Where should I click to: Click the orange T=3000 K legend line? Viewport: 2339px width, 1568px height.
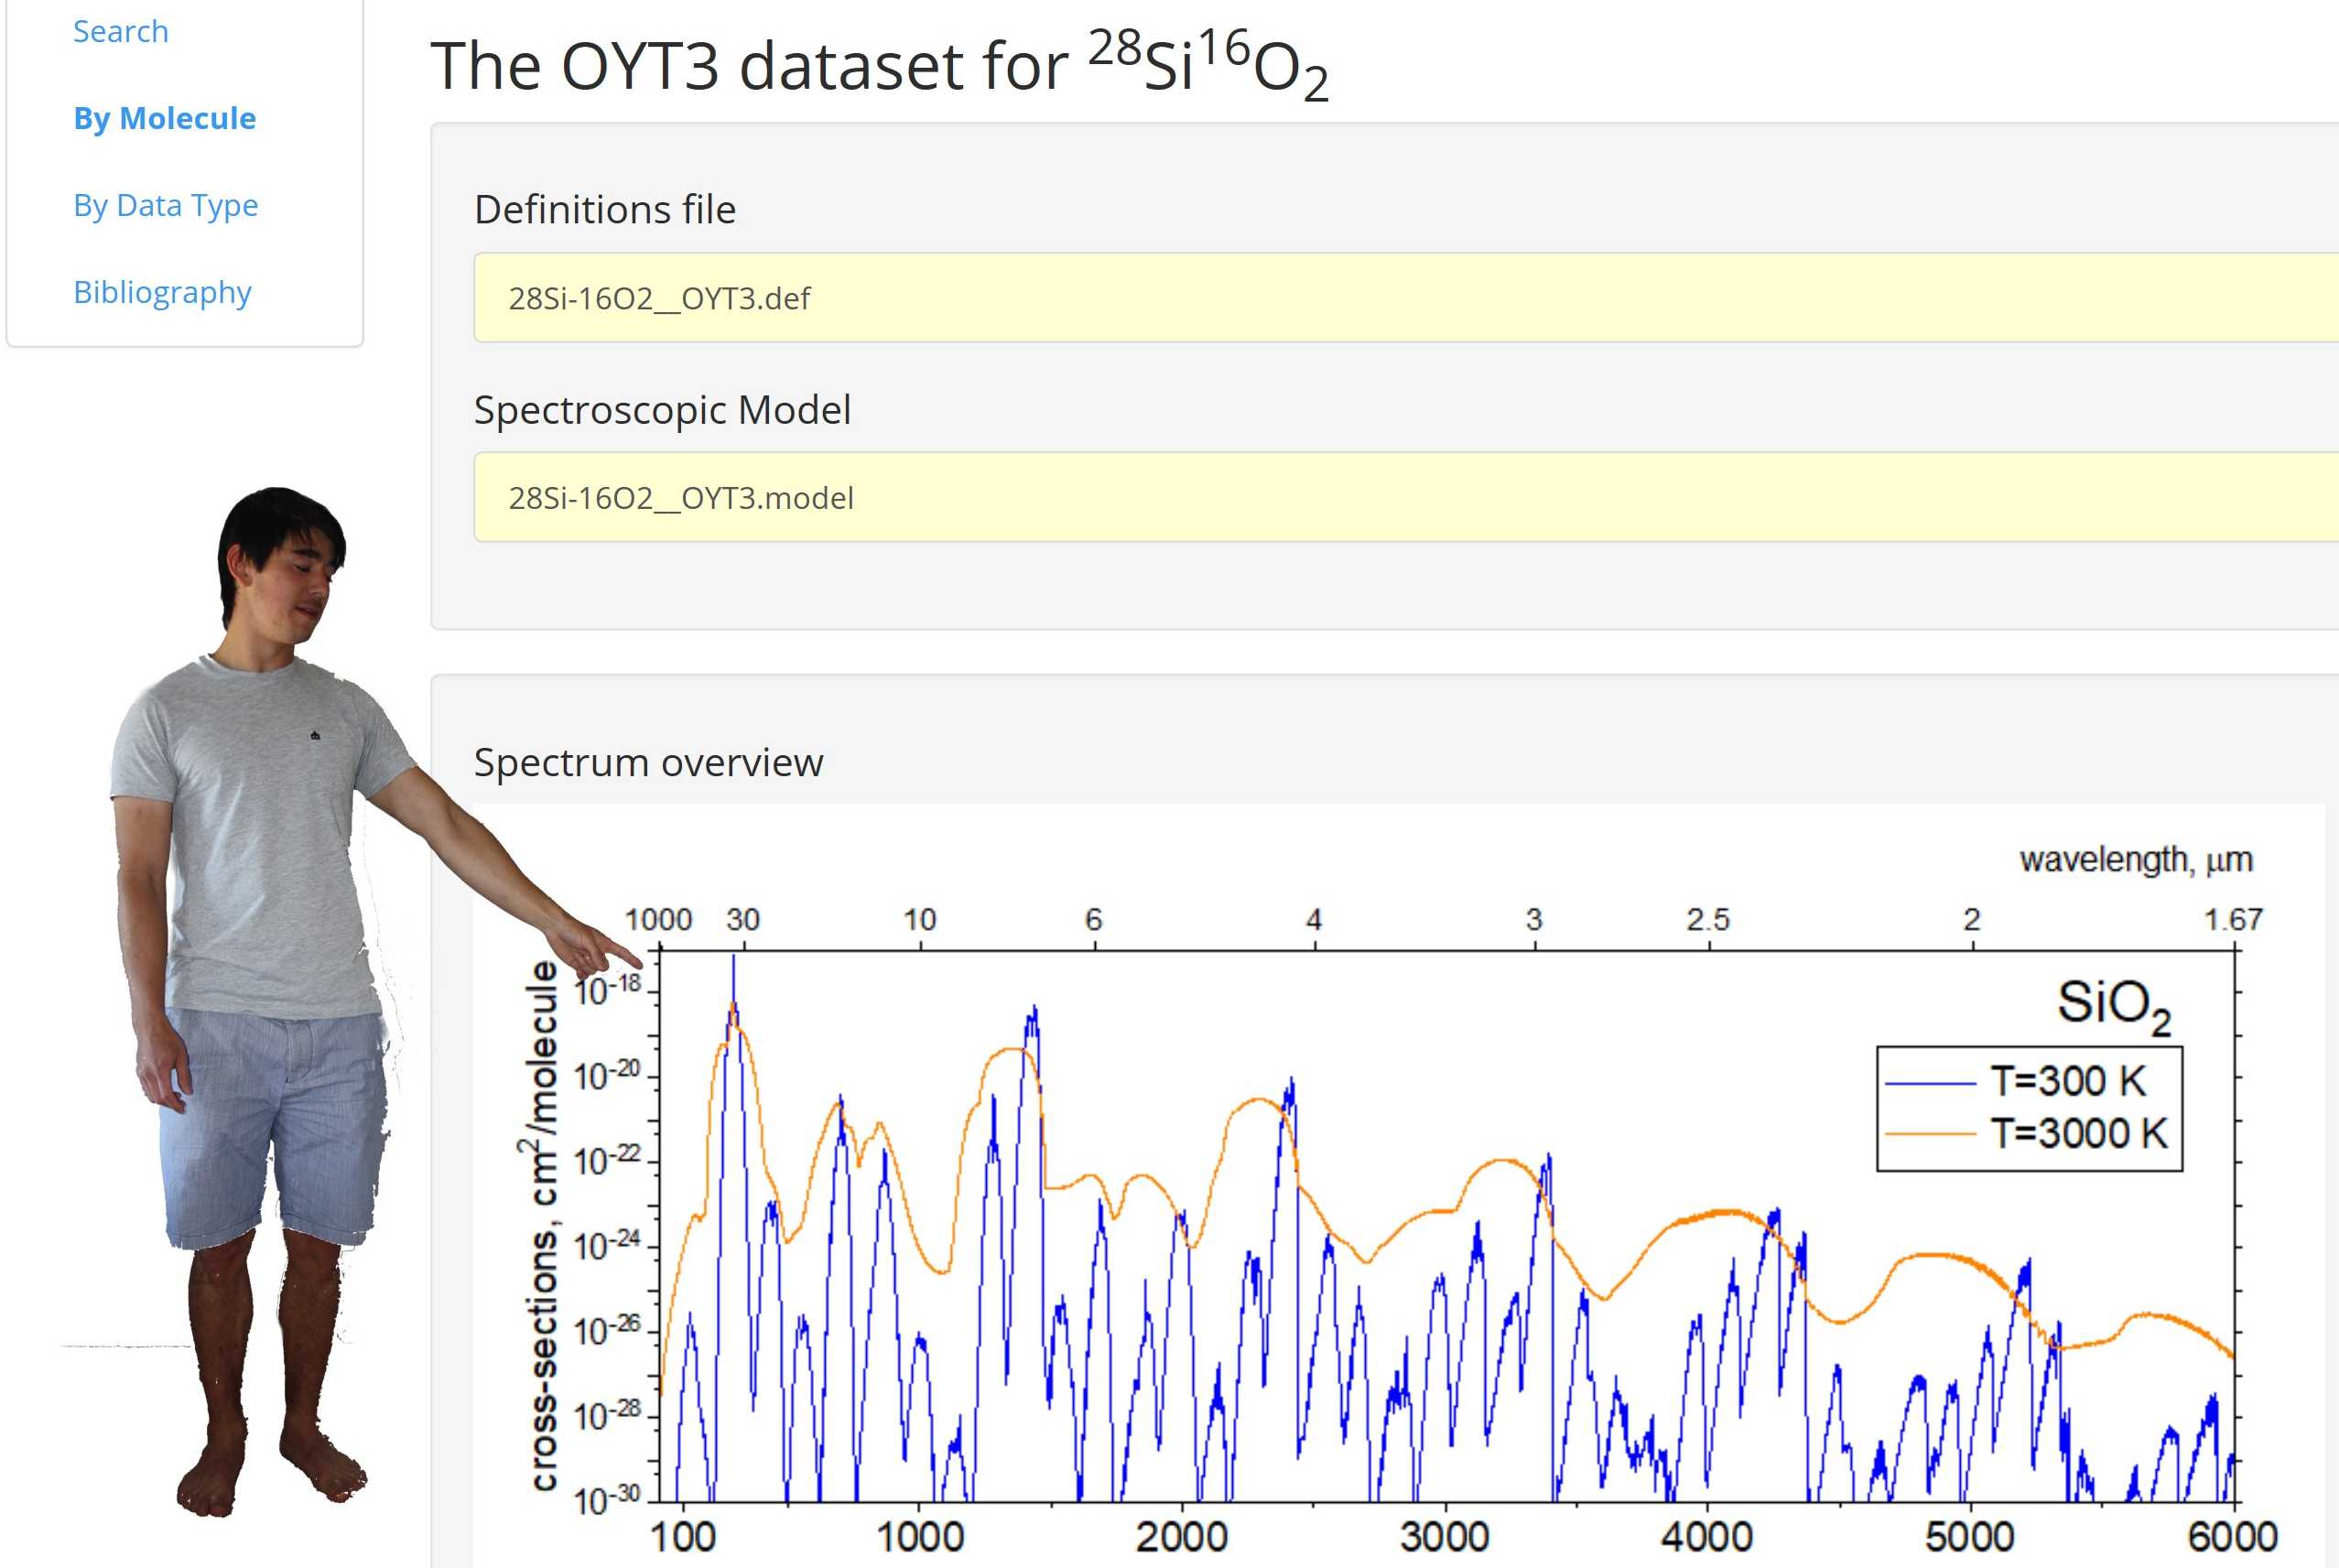tap(1929, 1134)
